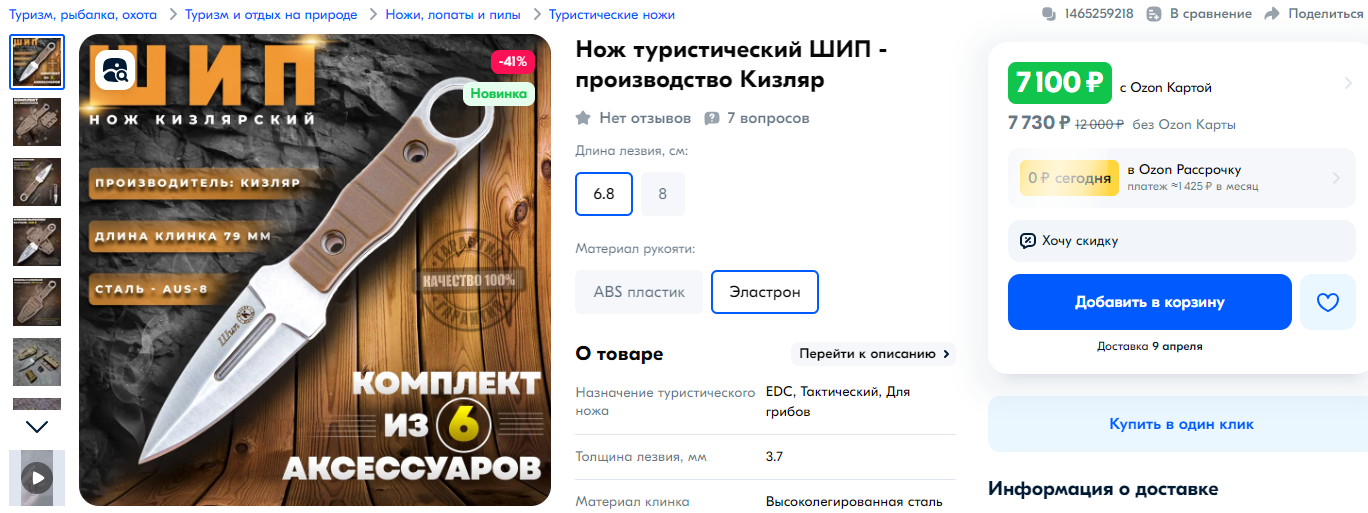Choose ABS пластик handle material
This screenshot has height=513, width=1368.
(x=639, y=292)
